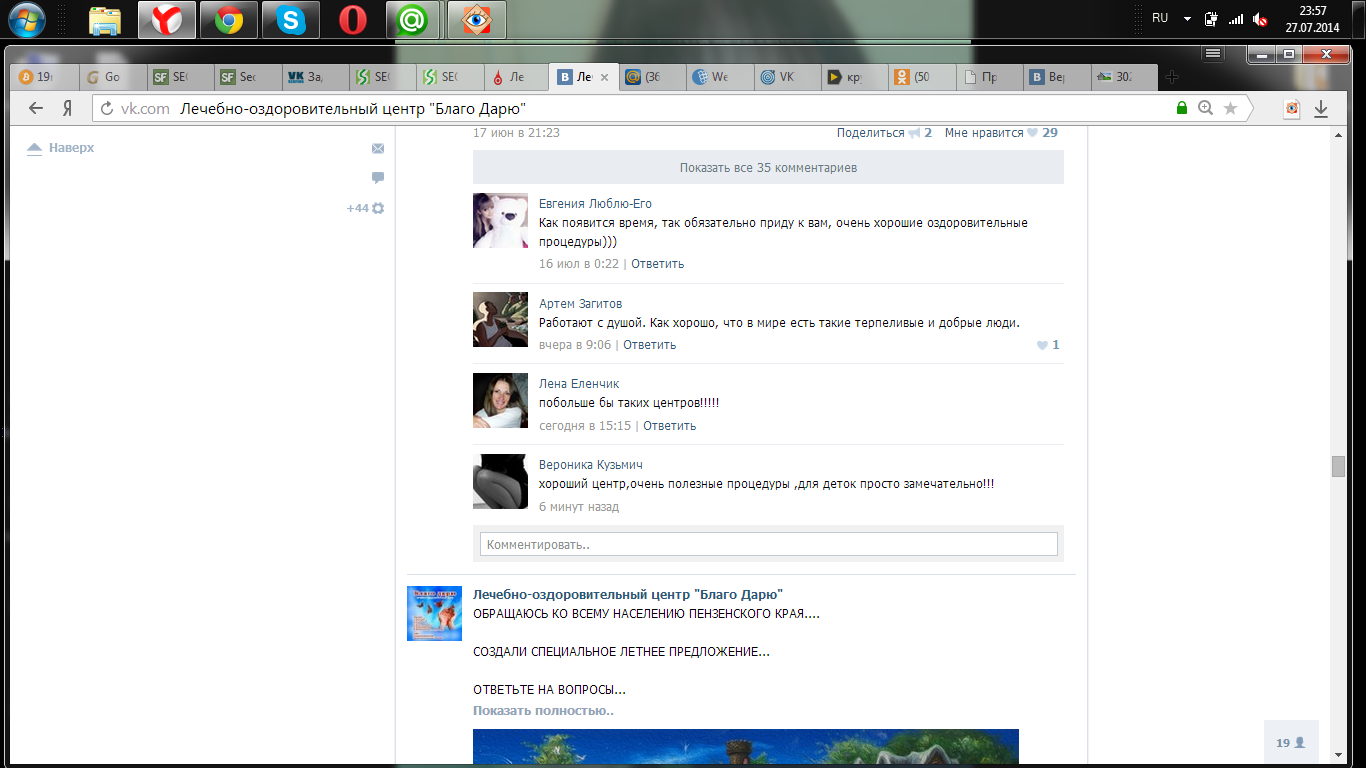1366x768 pixels.
Task: Reply to Лена Еленчик's comment
Action: 669,426
